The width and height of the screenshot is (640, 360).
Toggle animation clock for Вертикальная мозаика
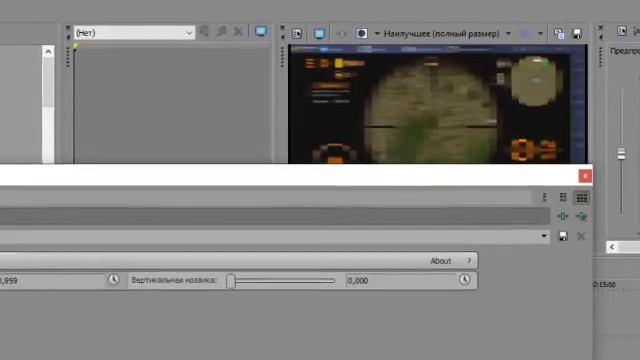(464, 280)
